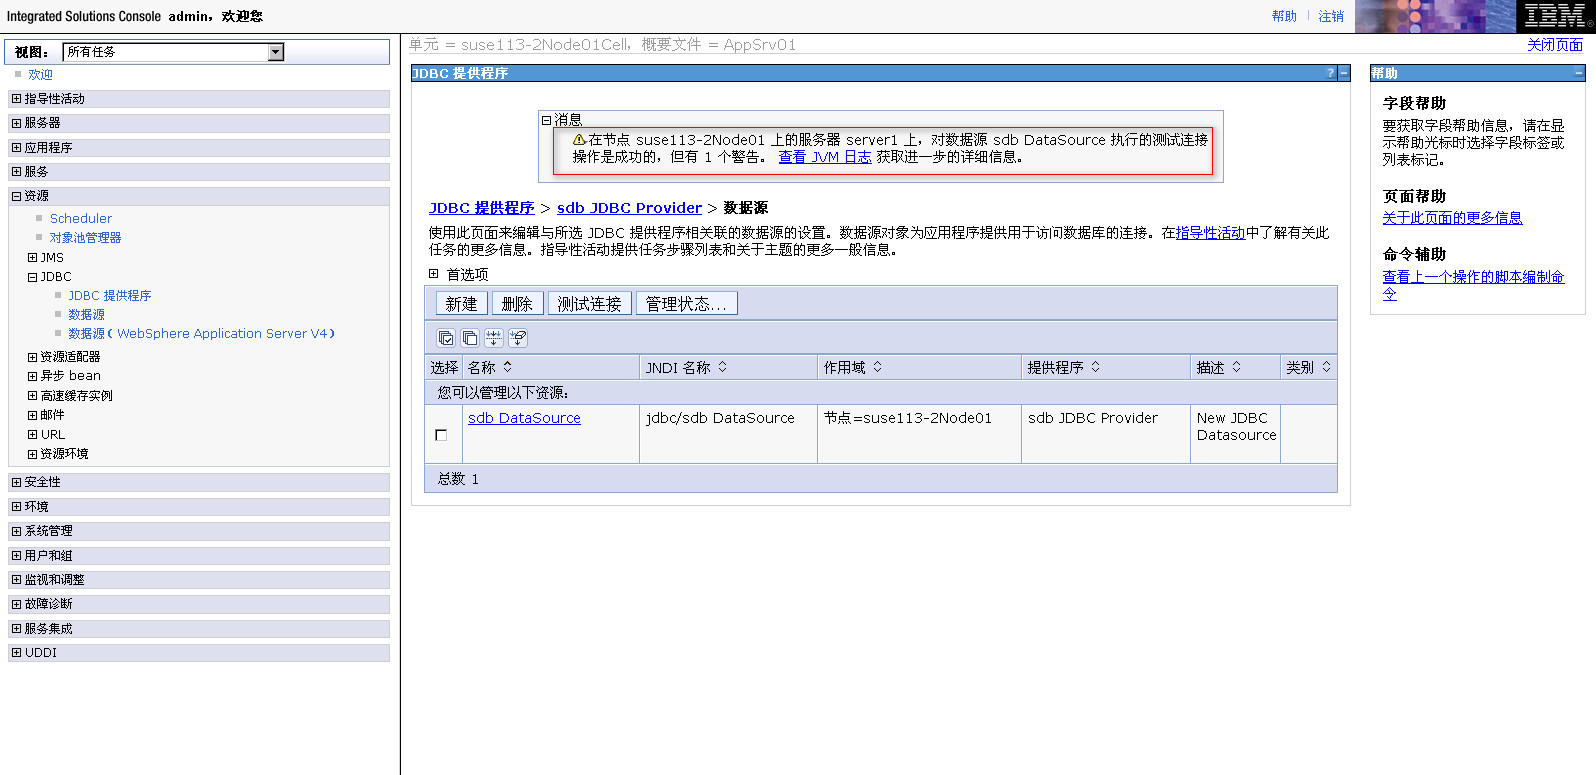The height and width of the screenshot is (775, 1596).
Task: Click the 管理状态... button
Action: (686, 304)
